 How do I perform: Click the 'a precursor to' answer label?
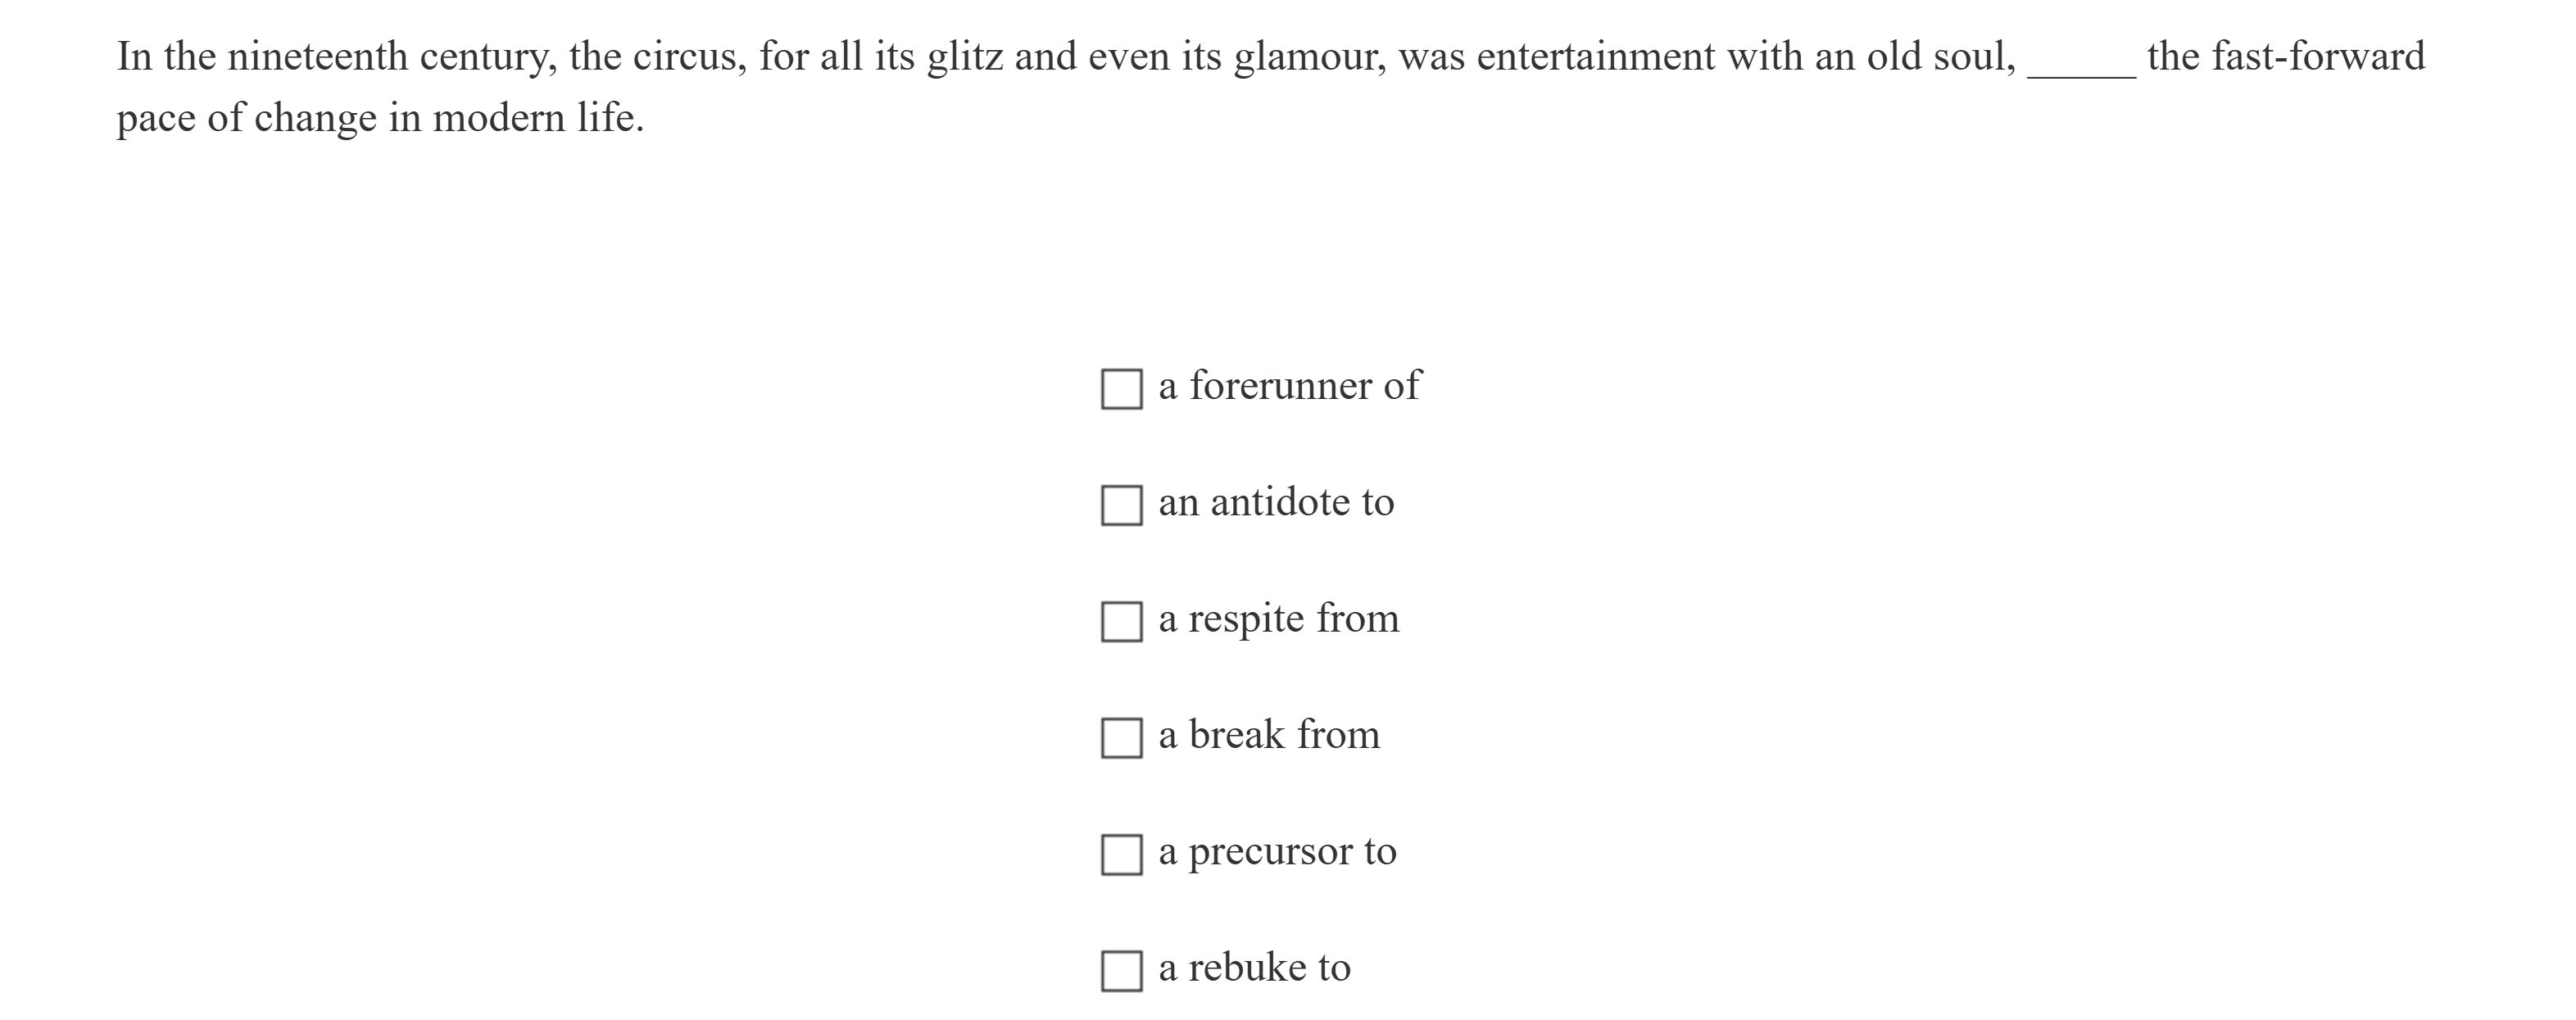click(x=1277, y=852)
